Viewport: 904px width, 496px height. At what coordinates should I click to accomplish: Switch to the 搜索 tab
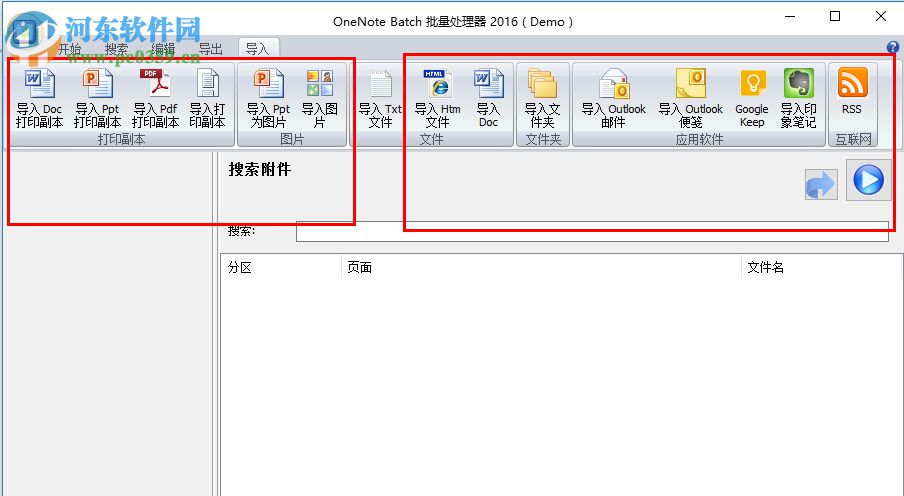pos(116,49)
